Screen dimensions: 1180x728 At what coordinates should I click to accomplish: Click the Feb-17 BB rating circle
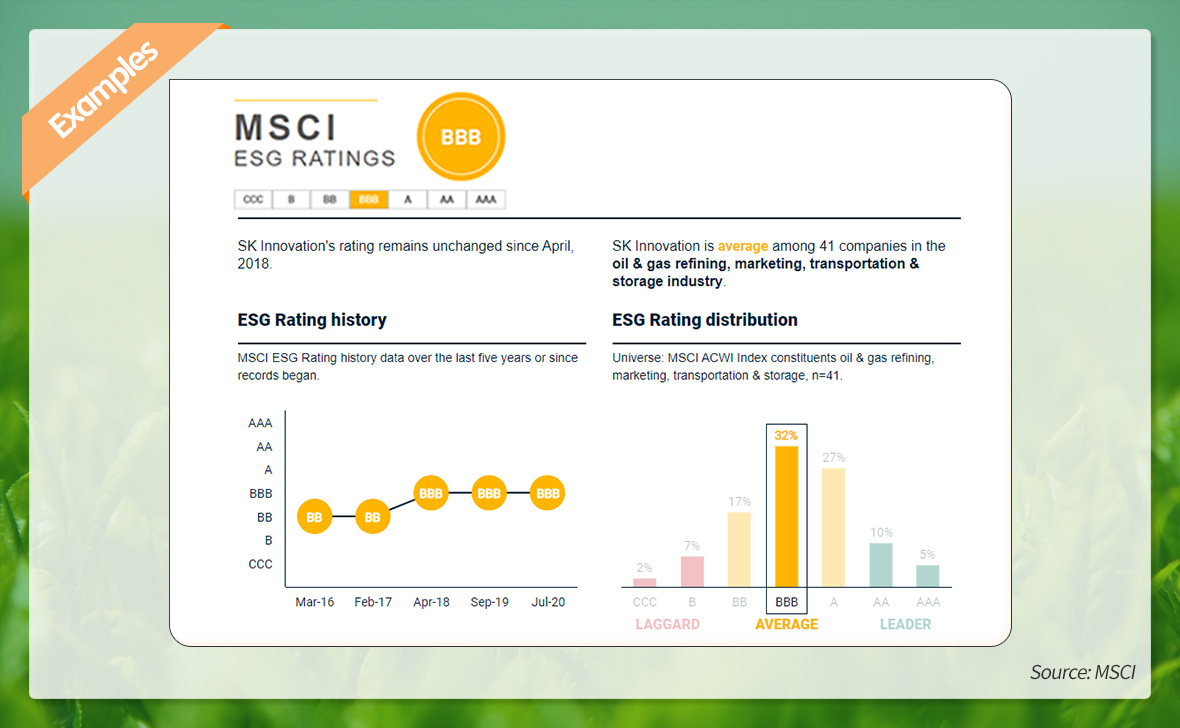[373, 517]
